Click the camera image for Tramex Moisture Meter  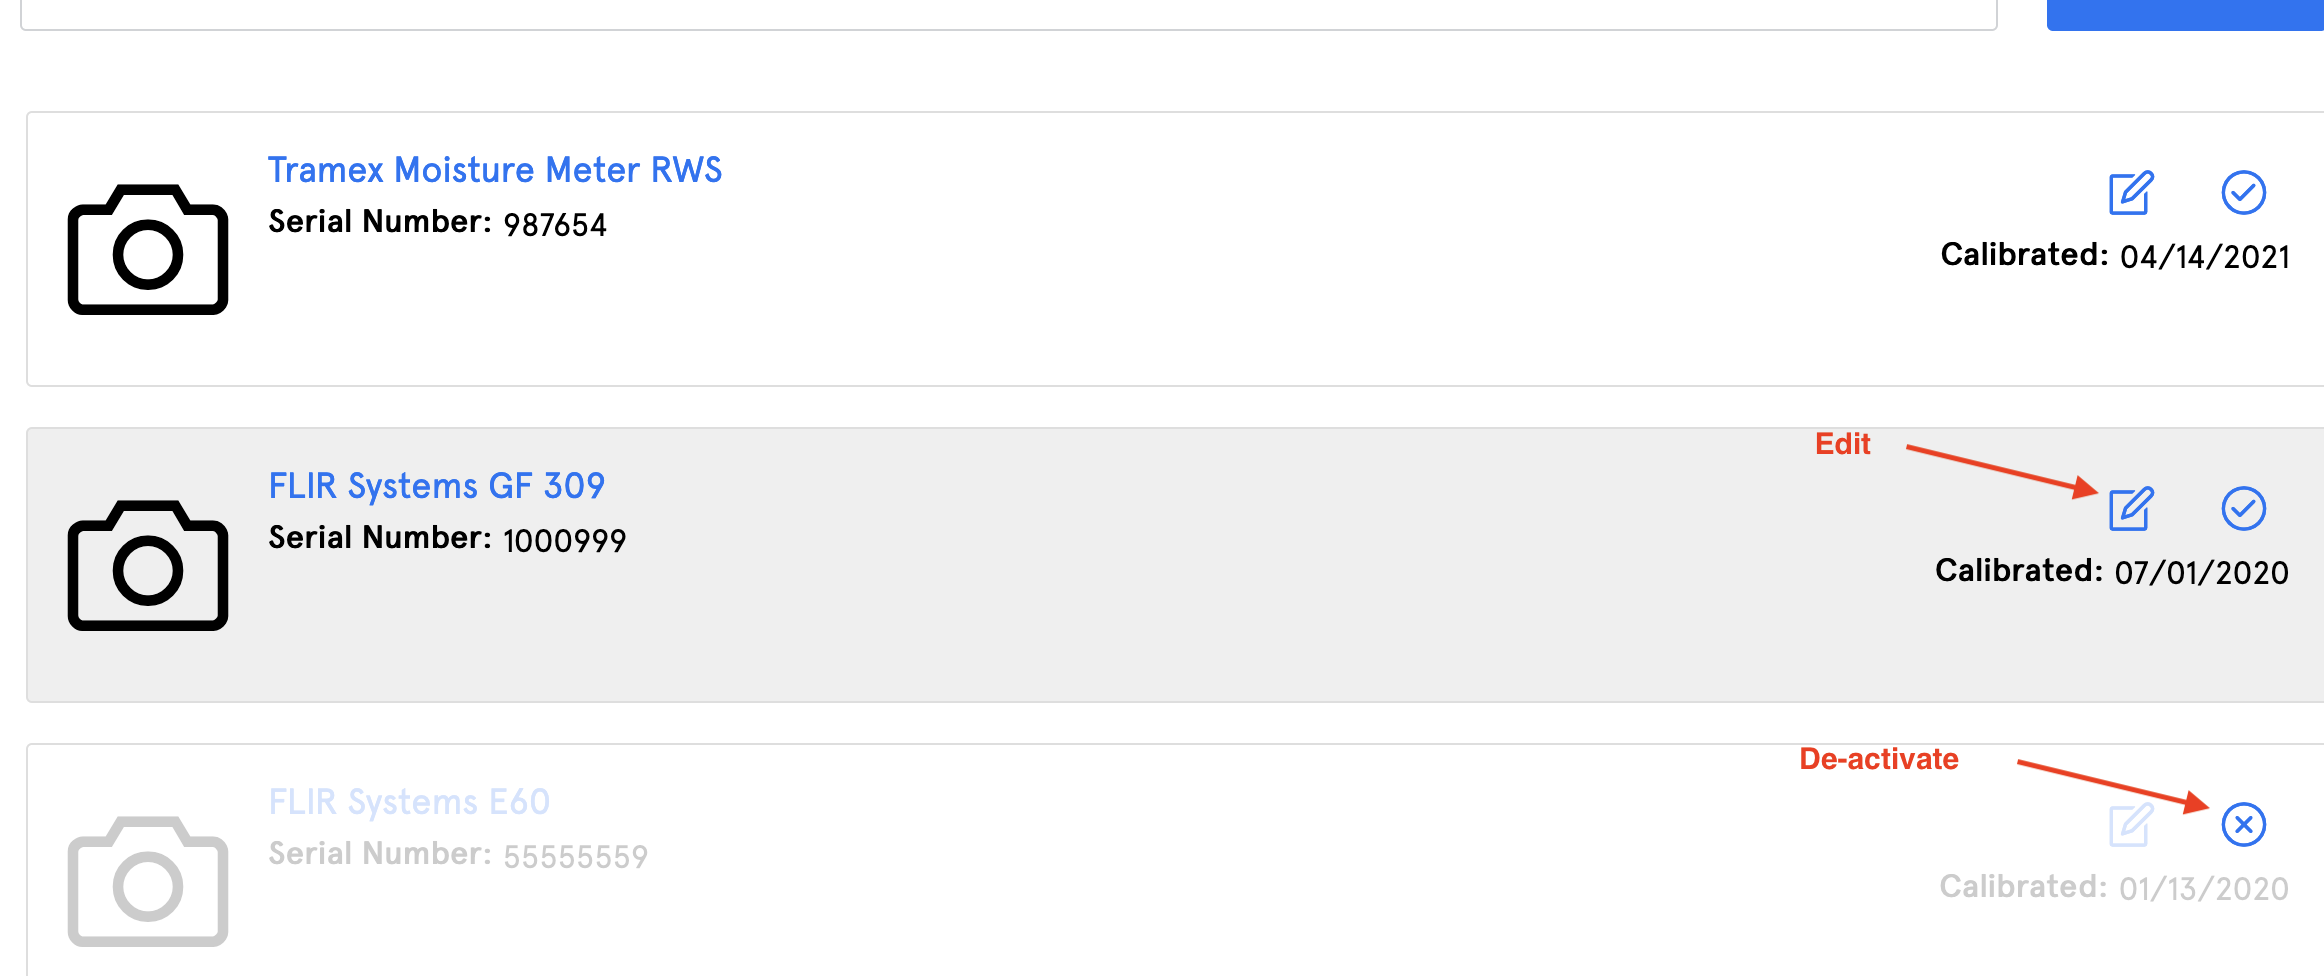[148, 249]
